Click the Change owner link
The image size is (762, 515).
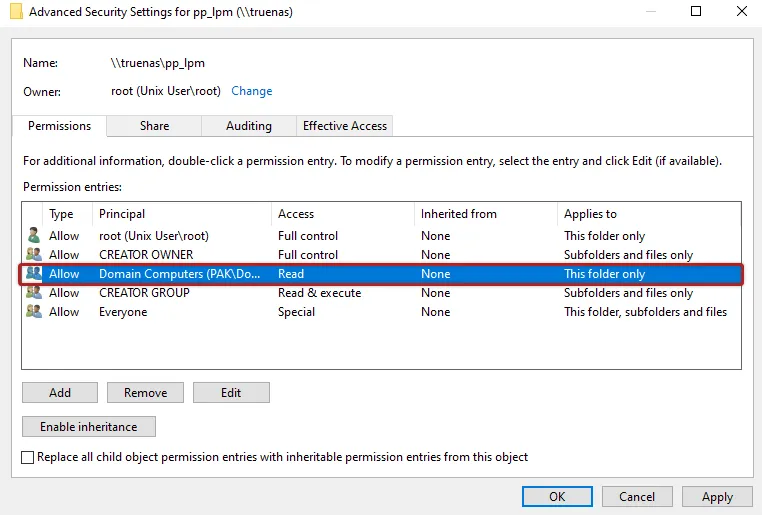pyautogui.click(x=251, y=91)
